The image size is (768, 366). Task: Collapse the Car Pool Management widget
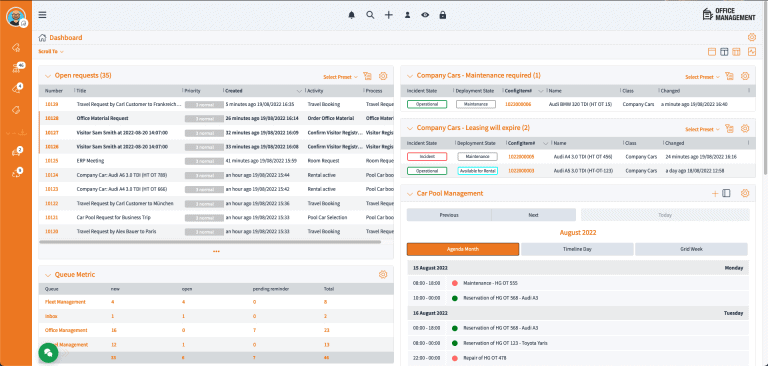[x=410, y=194]
